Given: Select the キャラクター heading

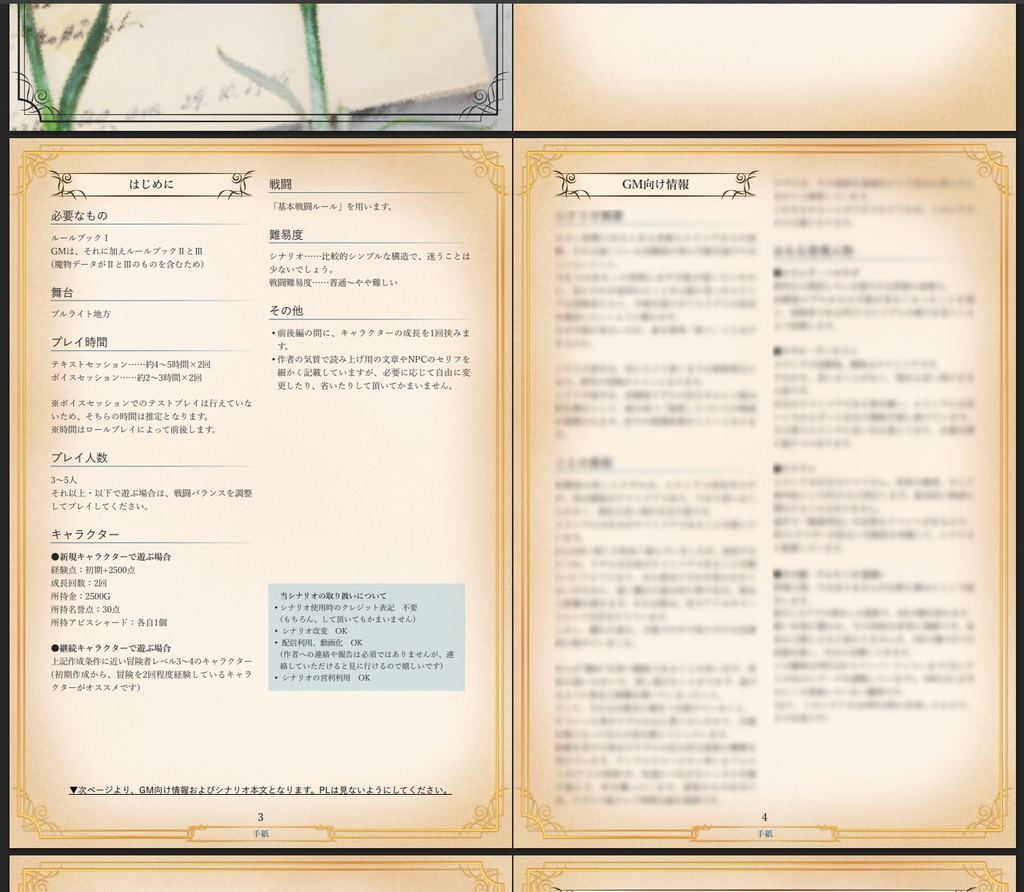Looking at the screenshot, I should click(x=85, y=534).
